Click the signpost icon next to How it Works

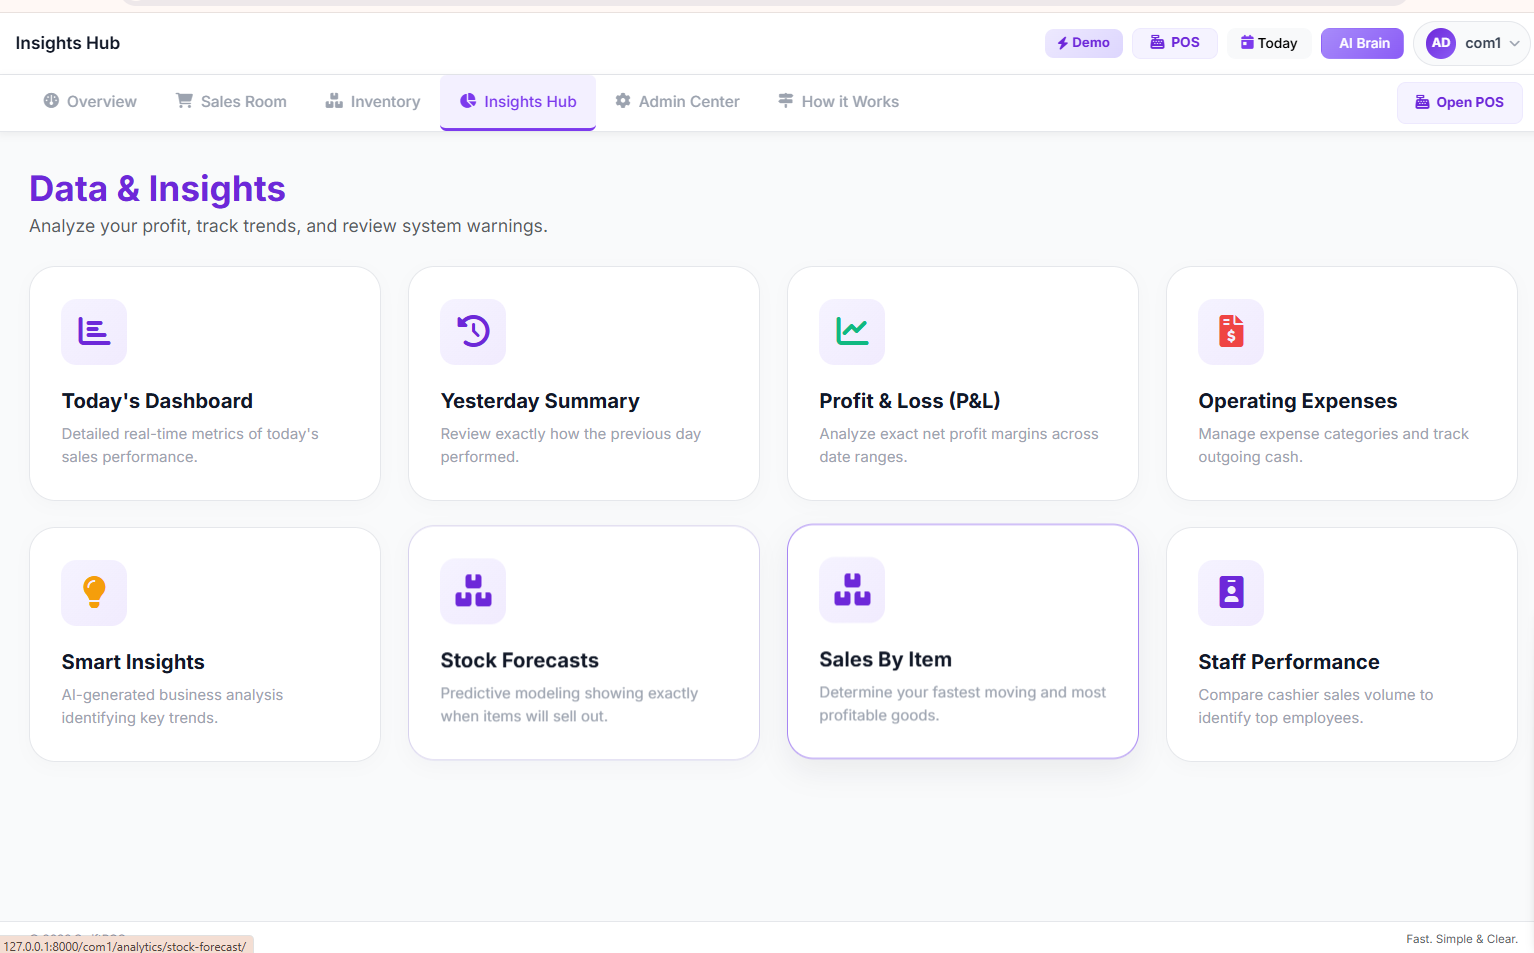click(786, 101)
